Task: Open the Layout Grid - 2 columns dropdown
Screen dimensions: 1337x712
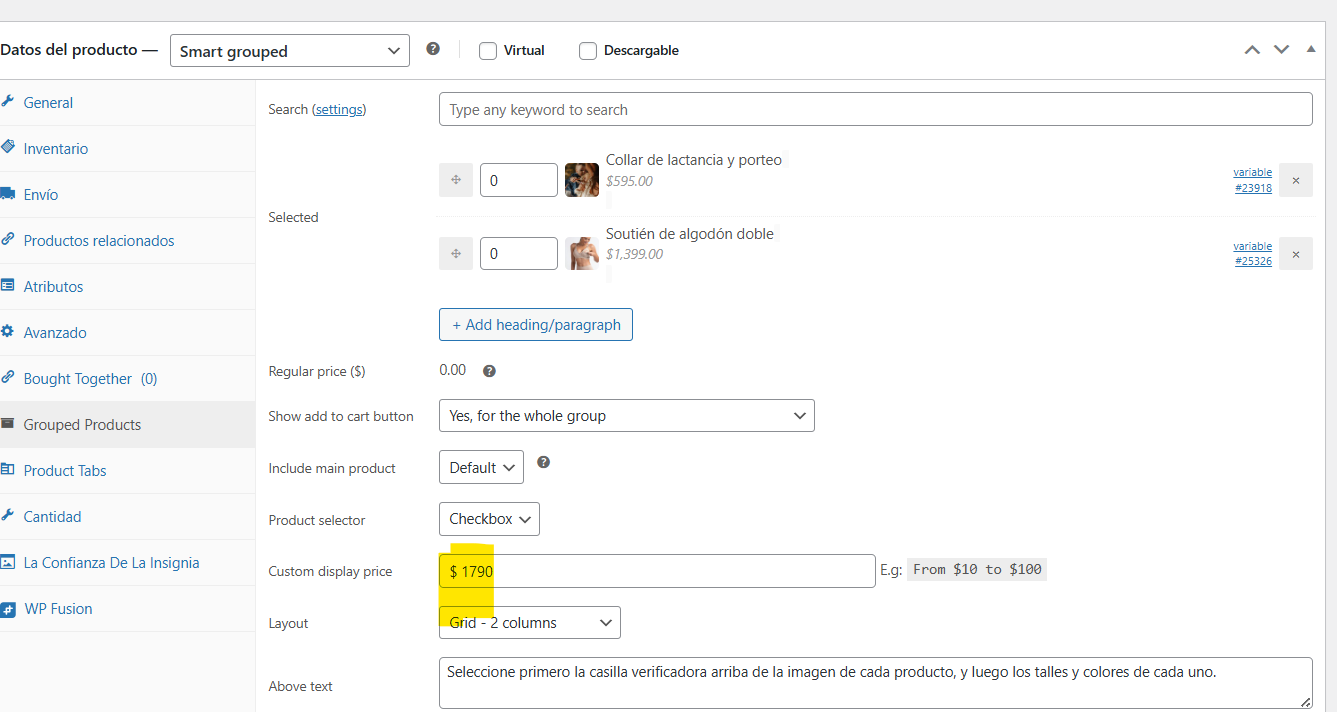Action: (x=529, y=623)
